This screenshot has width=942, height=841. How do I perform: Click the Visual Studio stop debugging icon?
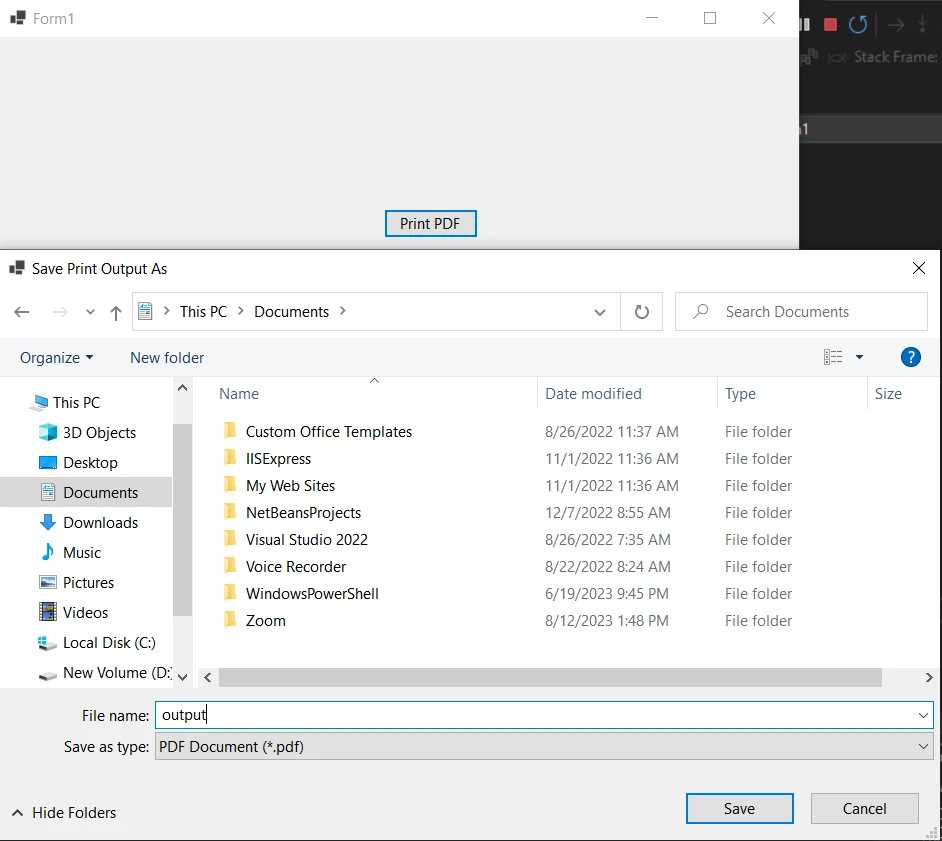tap(830, 24)
